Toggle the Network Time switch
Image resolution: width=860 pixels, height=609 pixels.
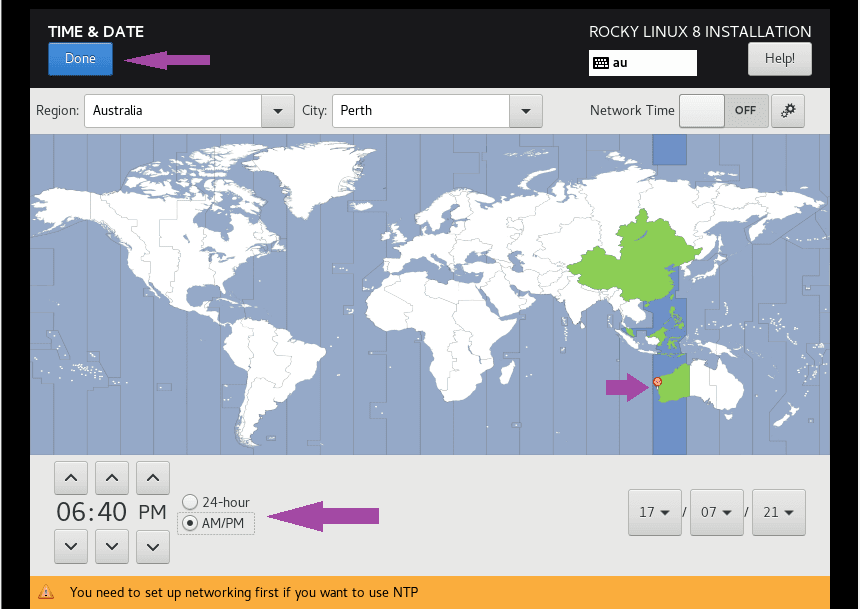point(723,111)
